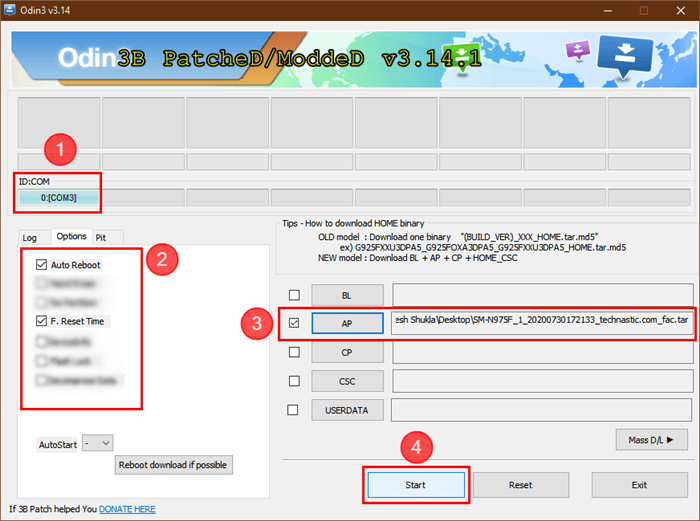This screenshot has width=700, height=521.
Task: Switch to the Log tab
Action: tap(29, 238)
